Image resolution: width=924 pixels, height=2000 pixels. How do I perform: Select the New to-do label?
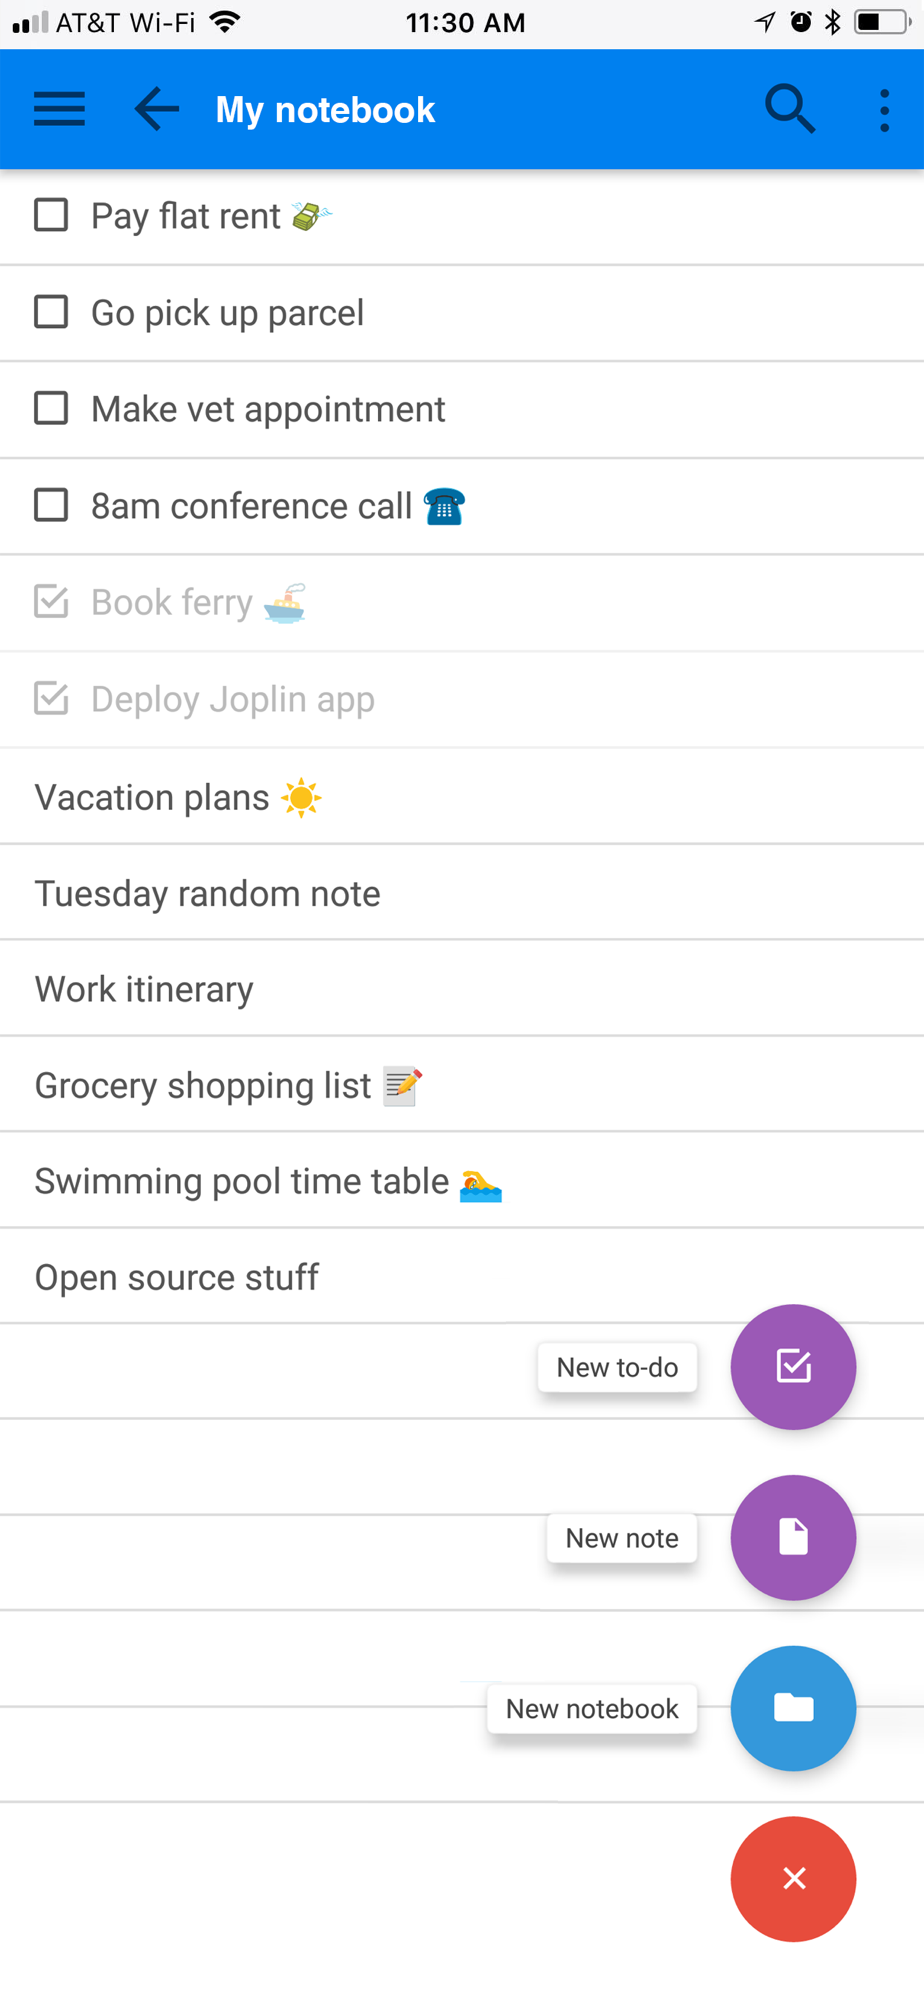click(617, 1367)
